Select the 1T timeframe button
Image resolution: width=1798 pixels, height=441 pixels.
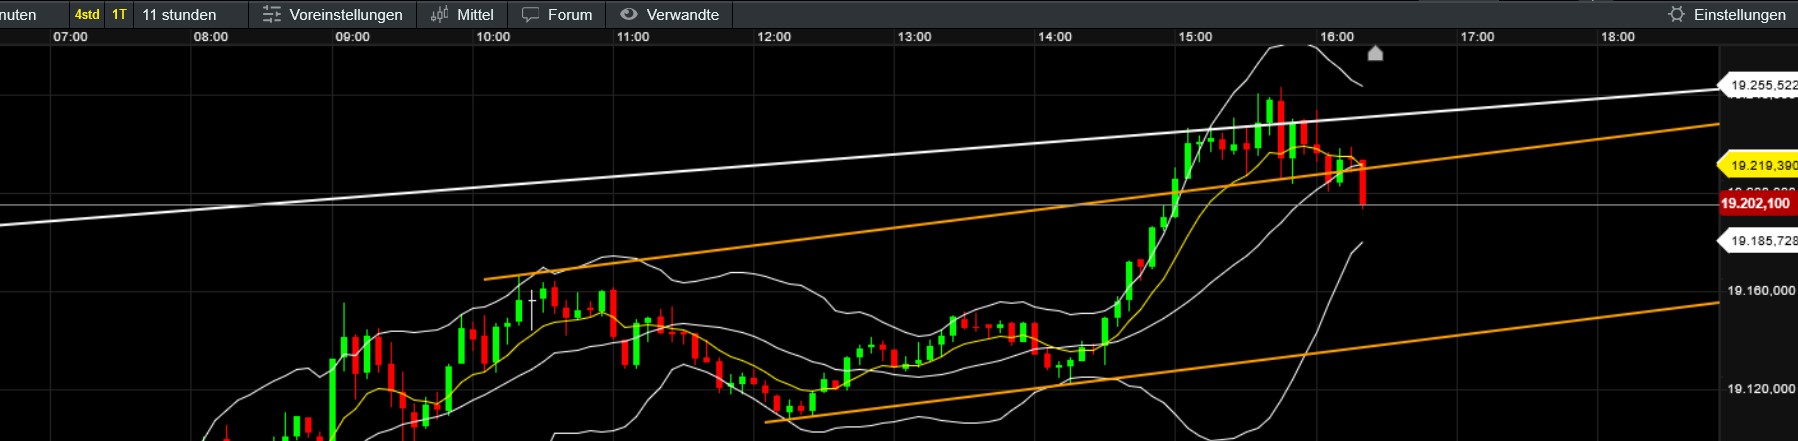click(119, 14)
